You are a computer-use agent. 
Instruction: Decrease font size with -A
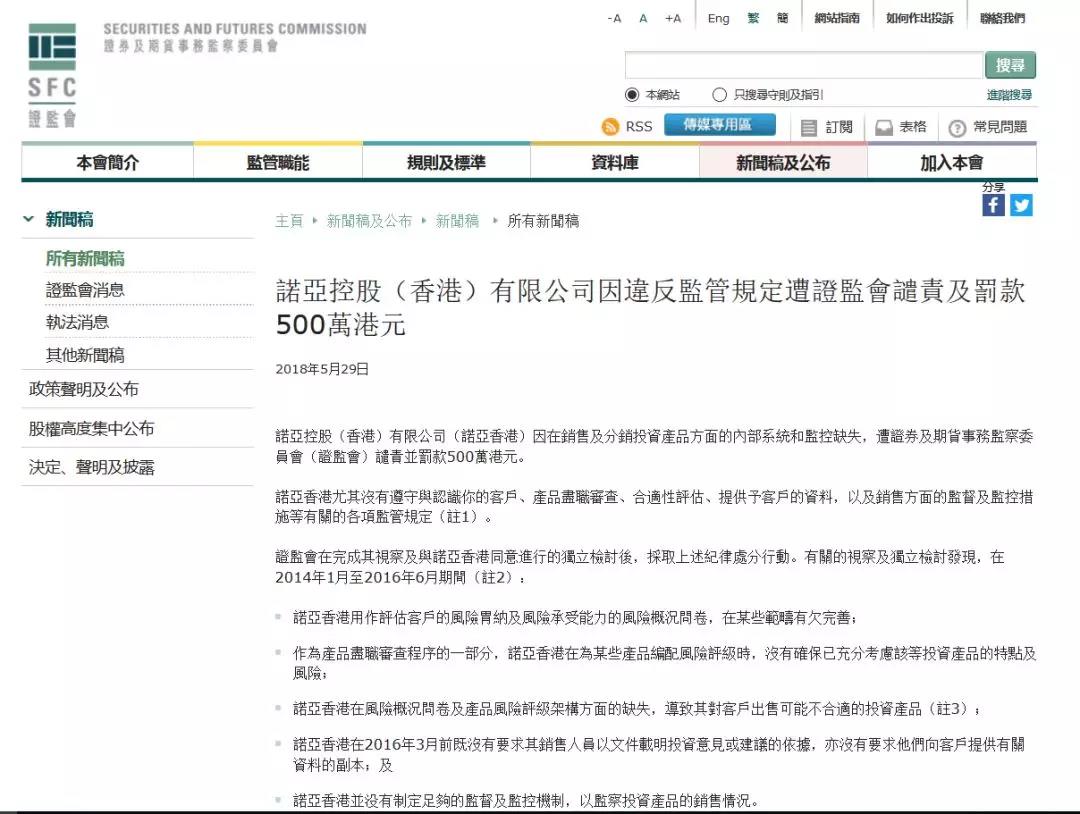coord(614,19)
